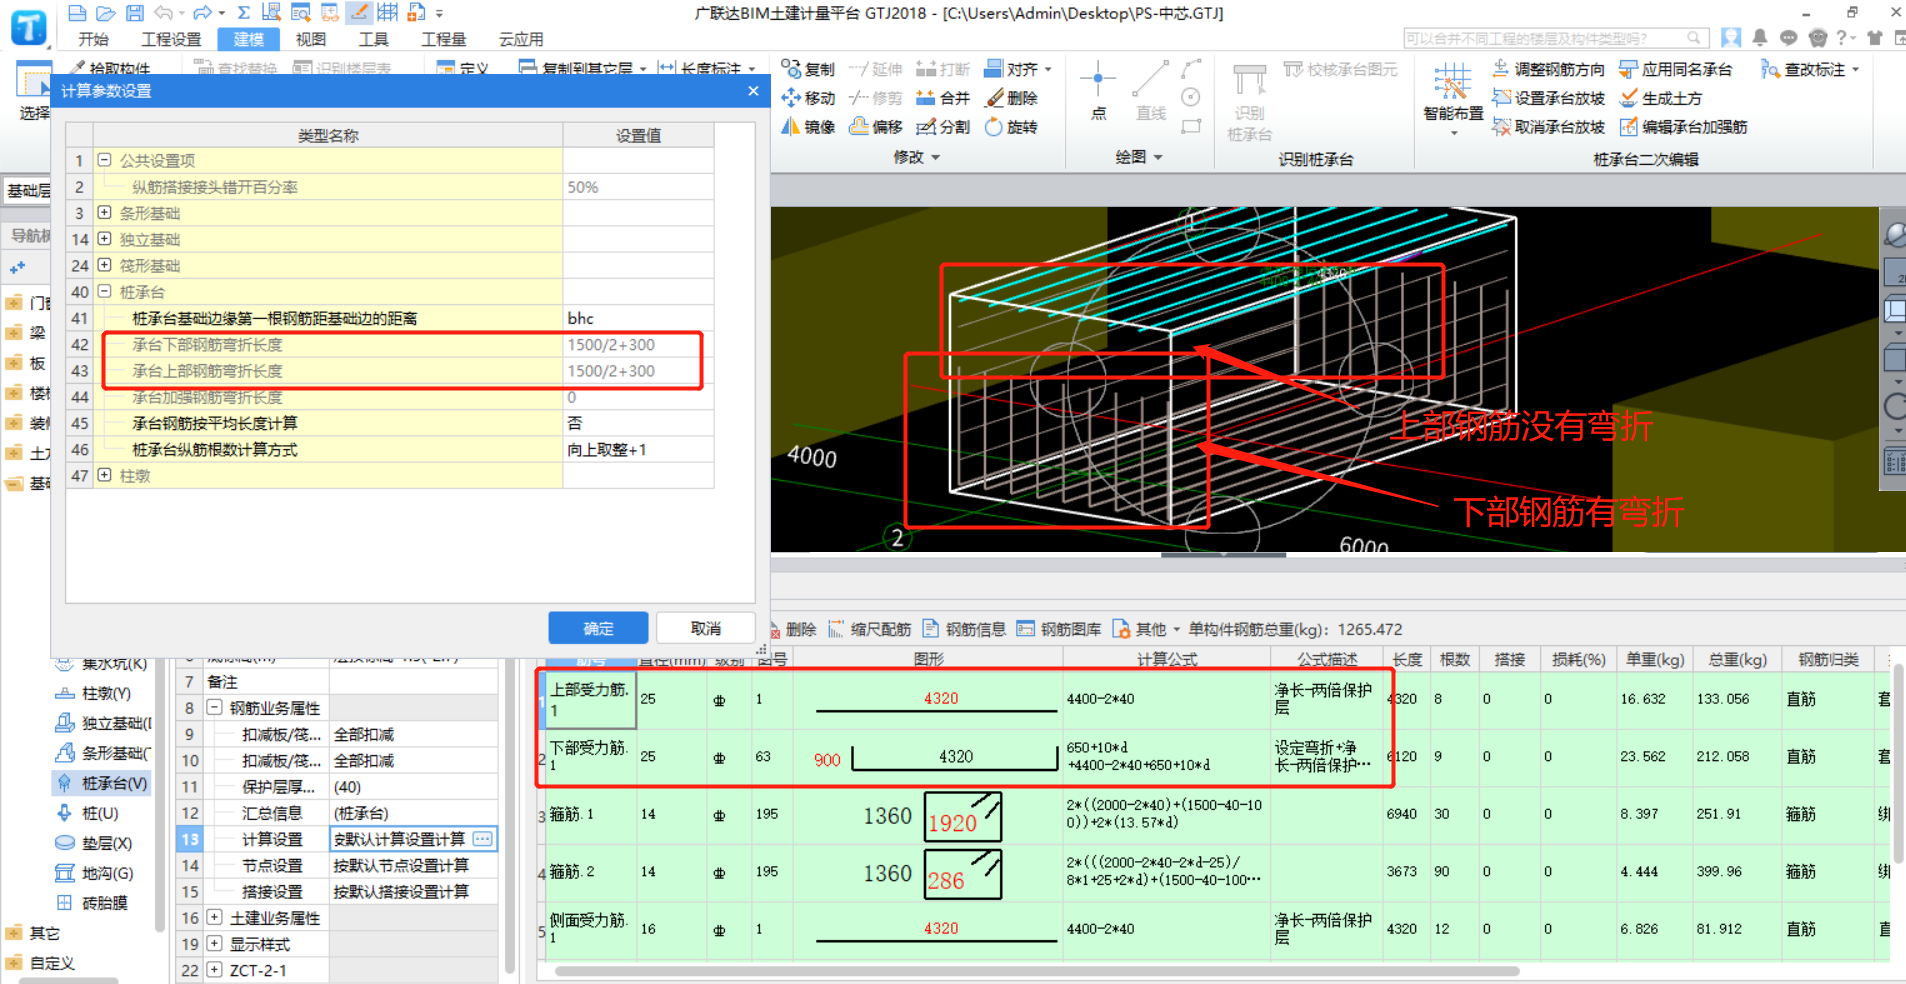
Task: Click Generate earthwork (生成土方)
Action: (x=1661, y=98)
